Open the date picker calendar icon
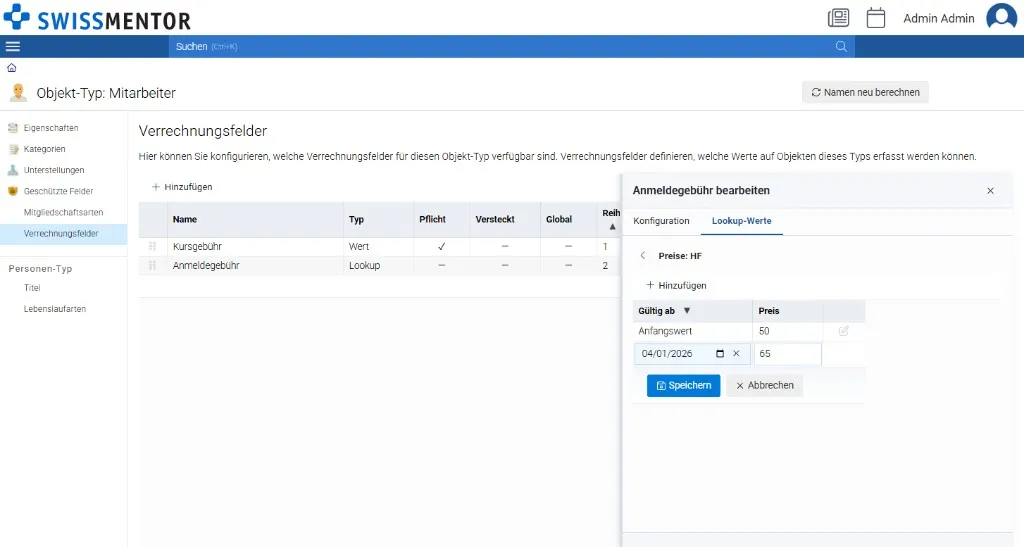Image resolution: width=1024 pixels, height=547 pixels. click(x=720, y=354)
